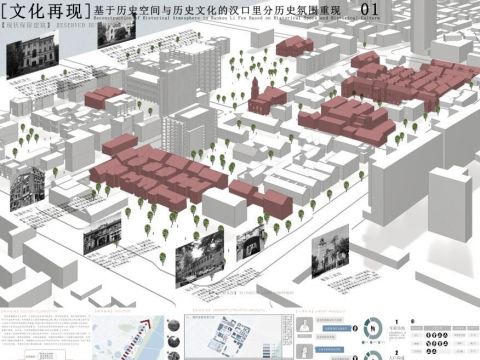The width and height of the screenshot is (480, 360).
Task: Open the large tree-covered courtyard photo
Action: 200,259
